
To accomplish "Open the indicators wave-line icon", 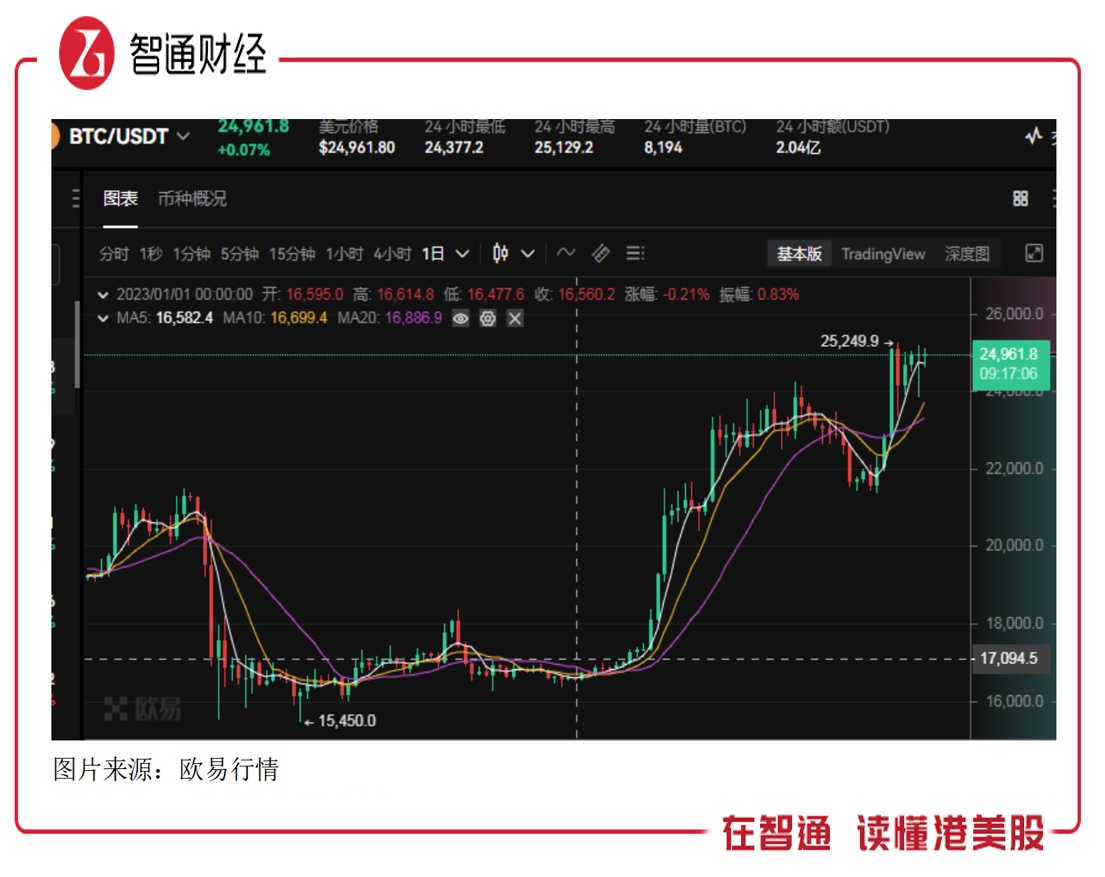I will (566, 252).
